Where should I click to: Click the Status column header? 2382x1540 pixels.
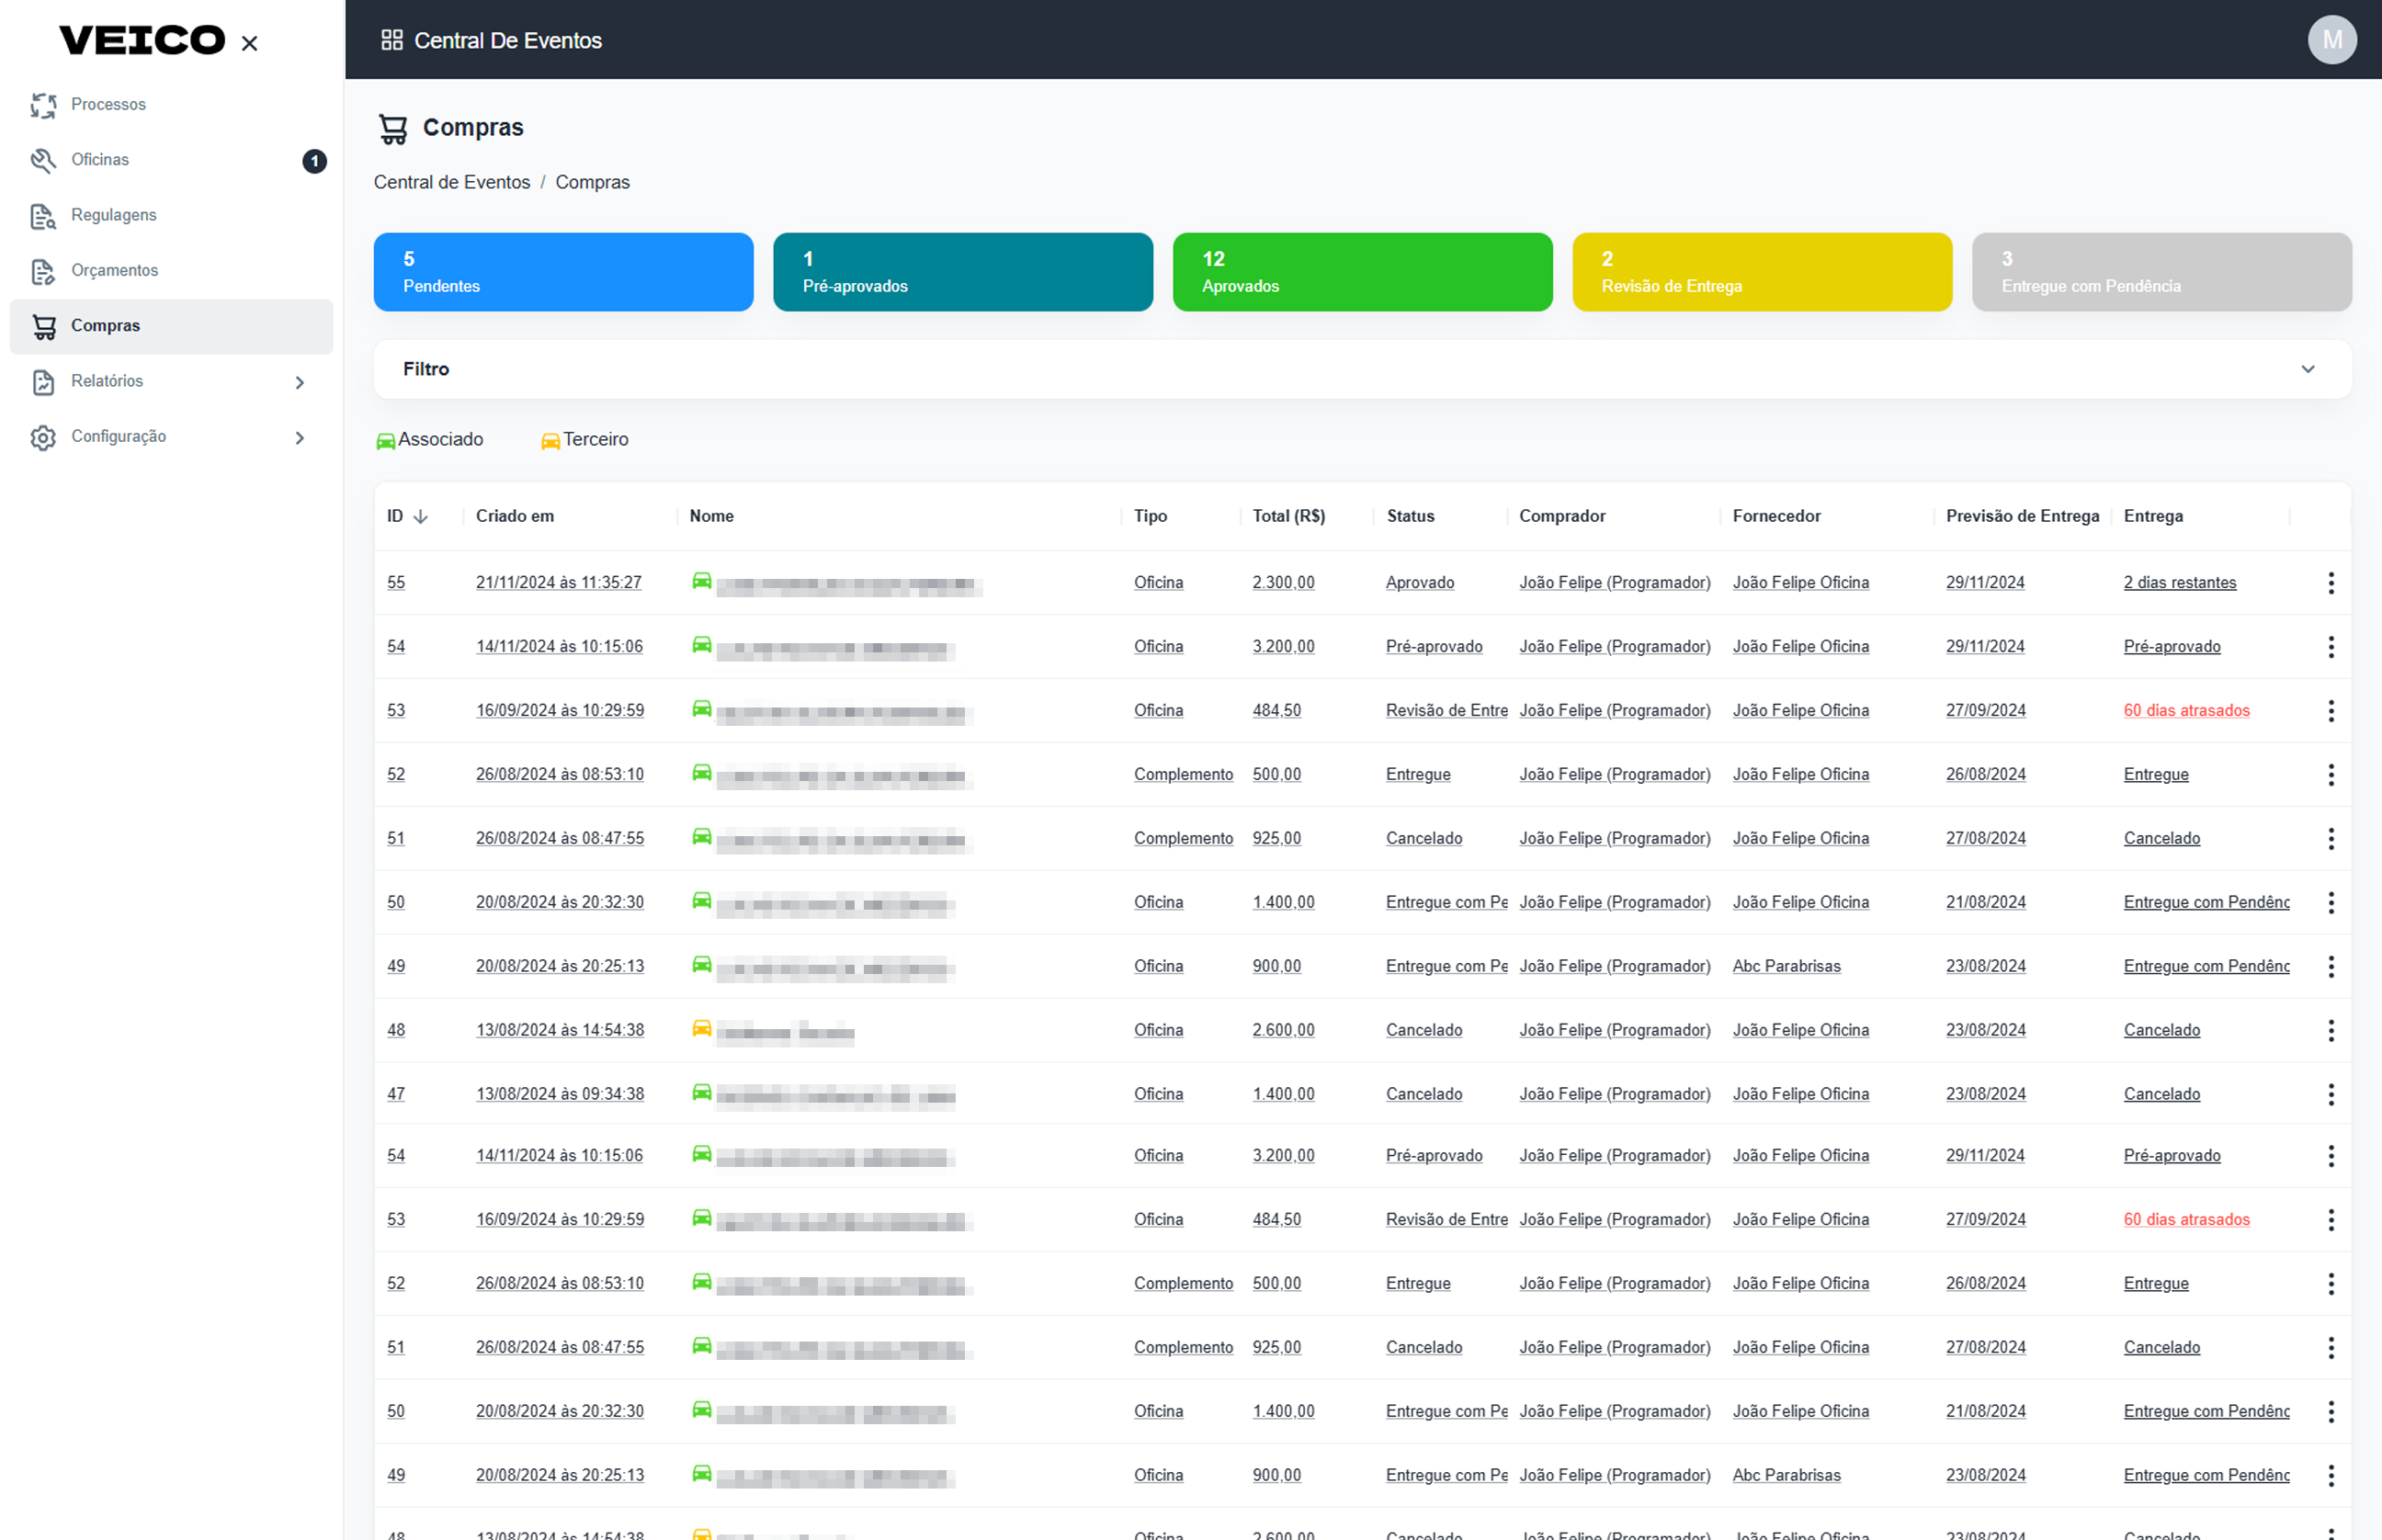point(1410,516)
